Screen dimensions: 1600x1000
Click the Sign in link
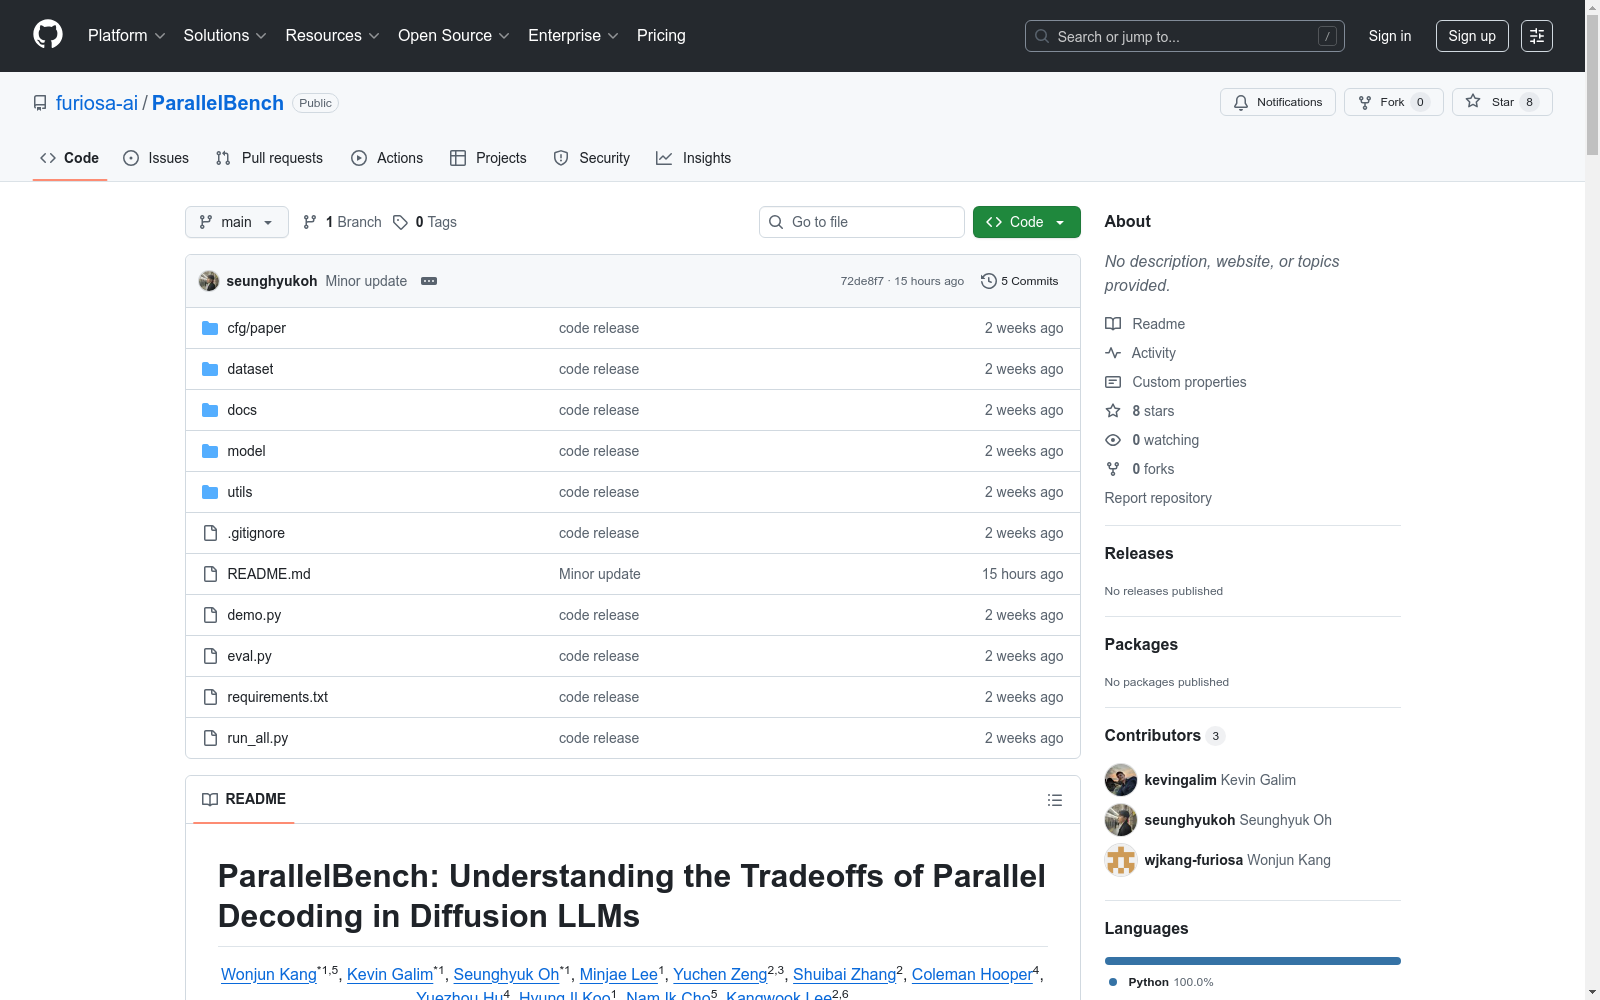pos(1390,36)
